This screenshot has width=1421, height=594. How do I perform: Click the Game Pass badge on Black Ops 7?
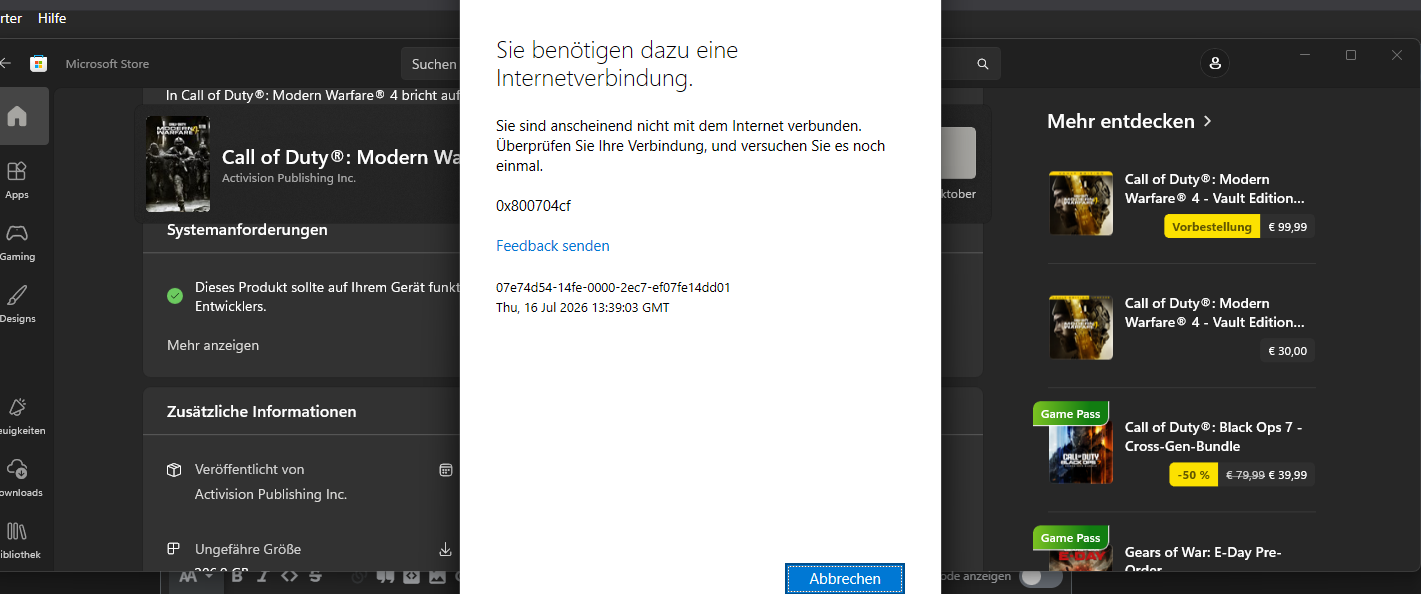(1070, 414)
